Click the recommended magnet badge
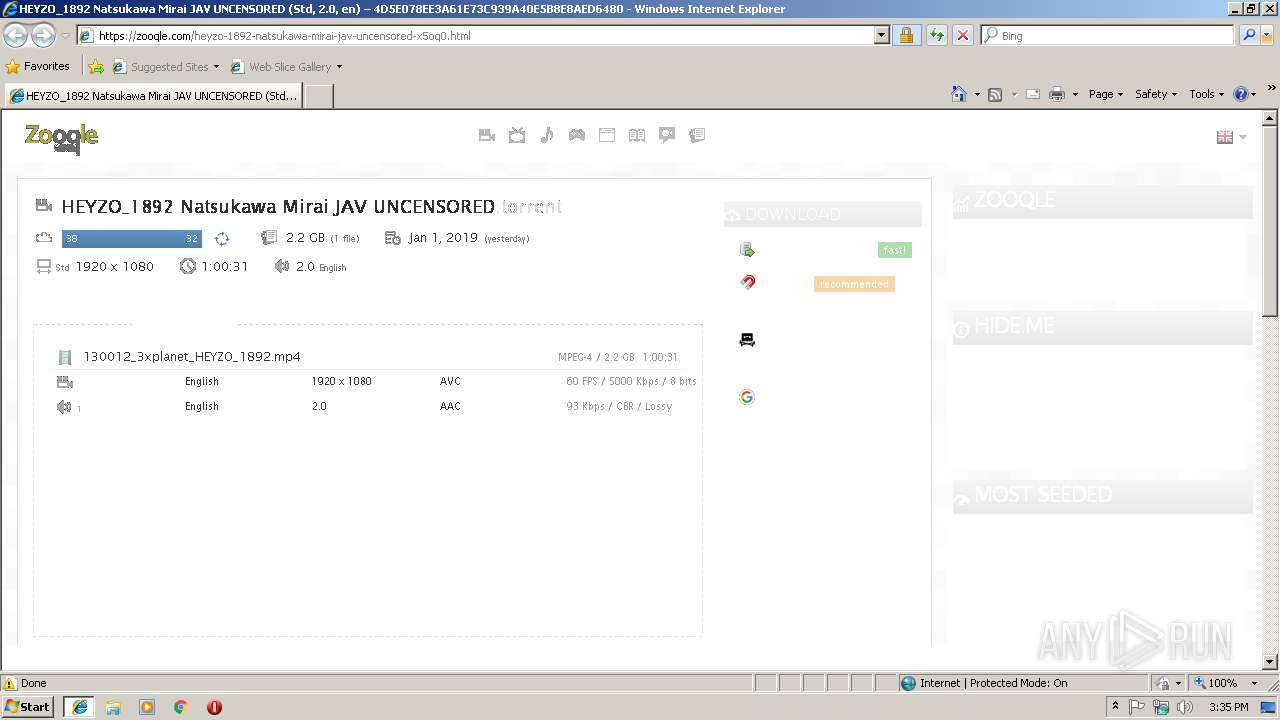This screenshot has width=1280, height=720. 854,284
